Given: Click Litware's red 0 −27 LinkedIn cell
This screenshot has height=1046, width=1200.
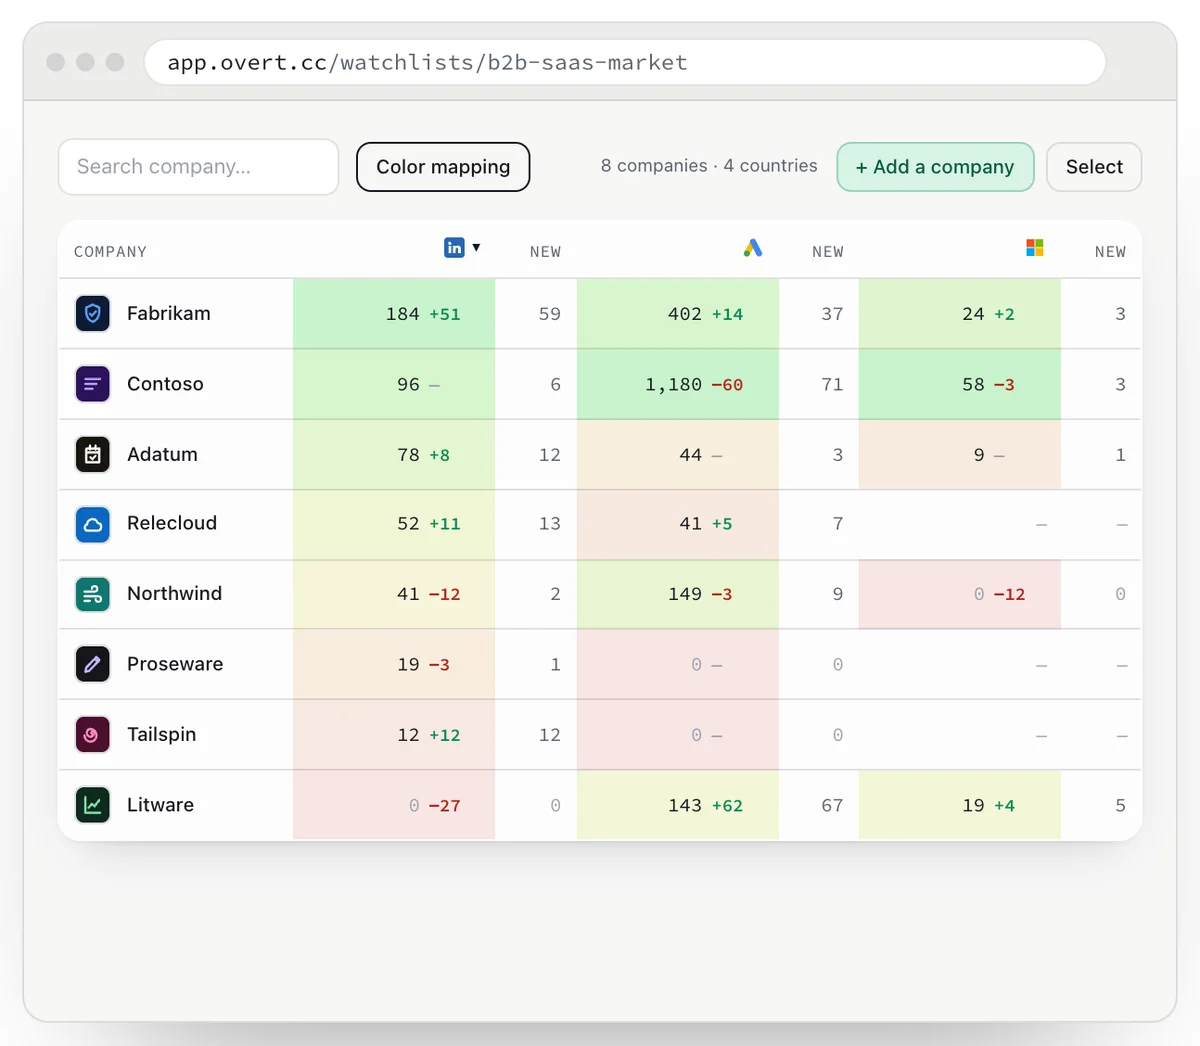Looking at the screenshot, I should [x=394, y=805].
